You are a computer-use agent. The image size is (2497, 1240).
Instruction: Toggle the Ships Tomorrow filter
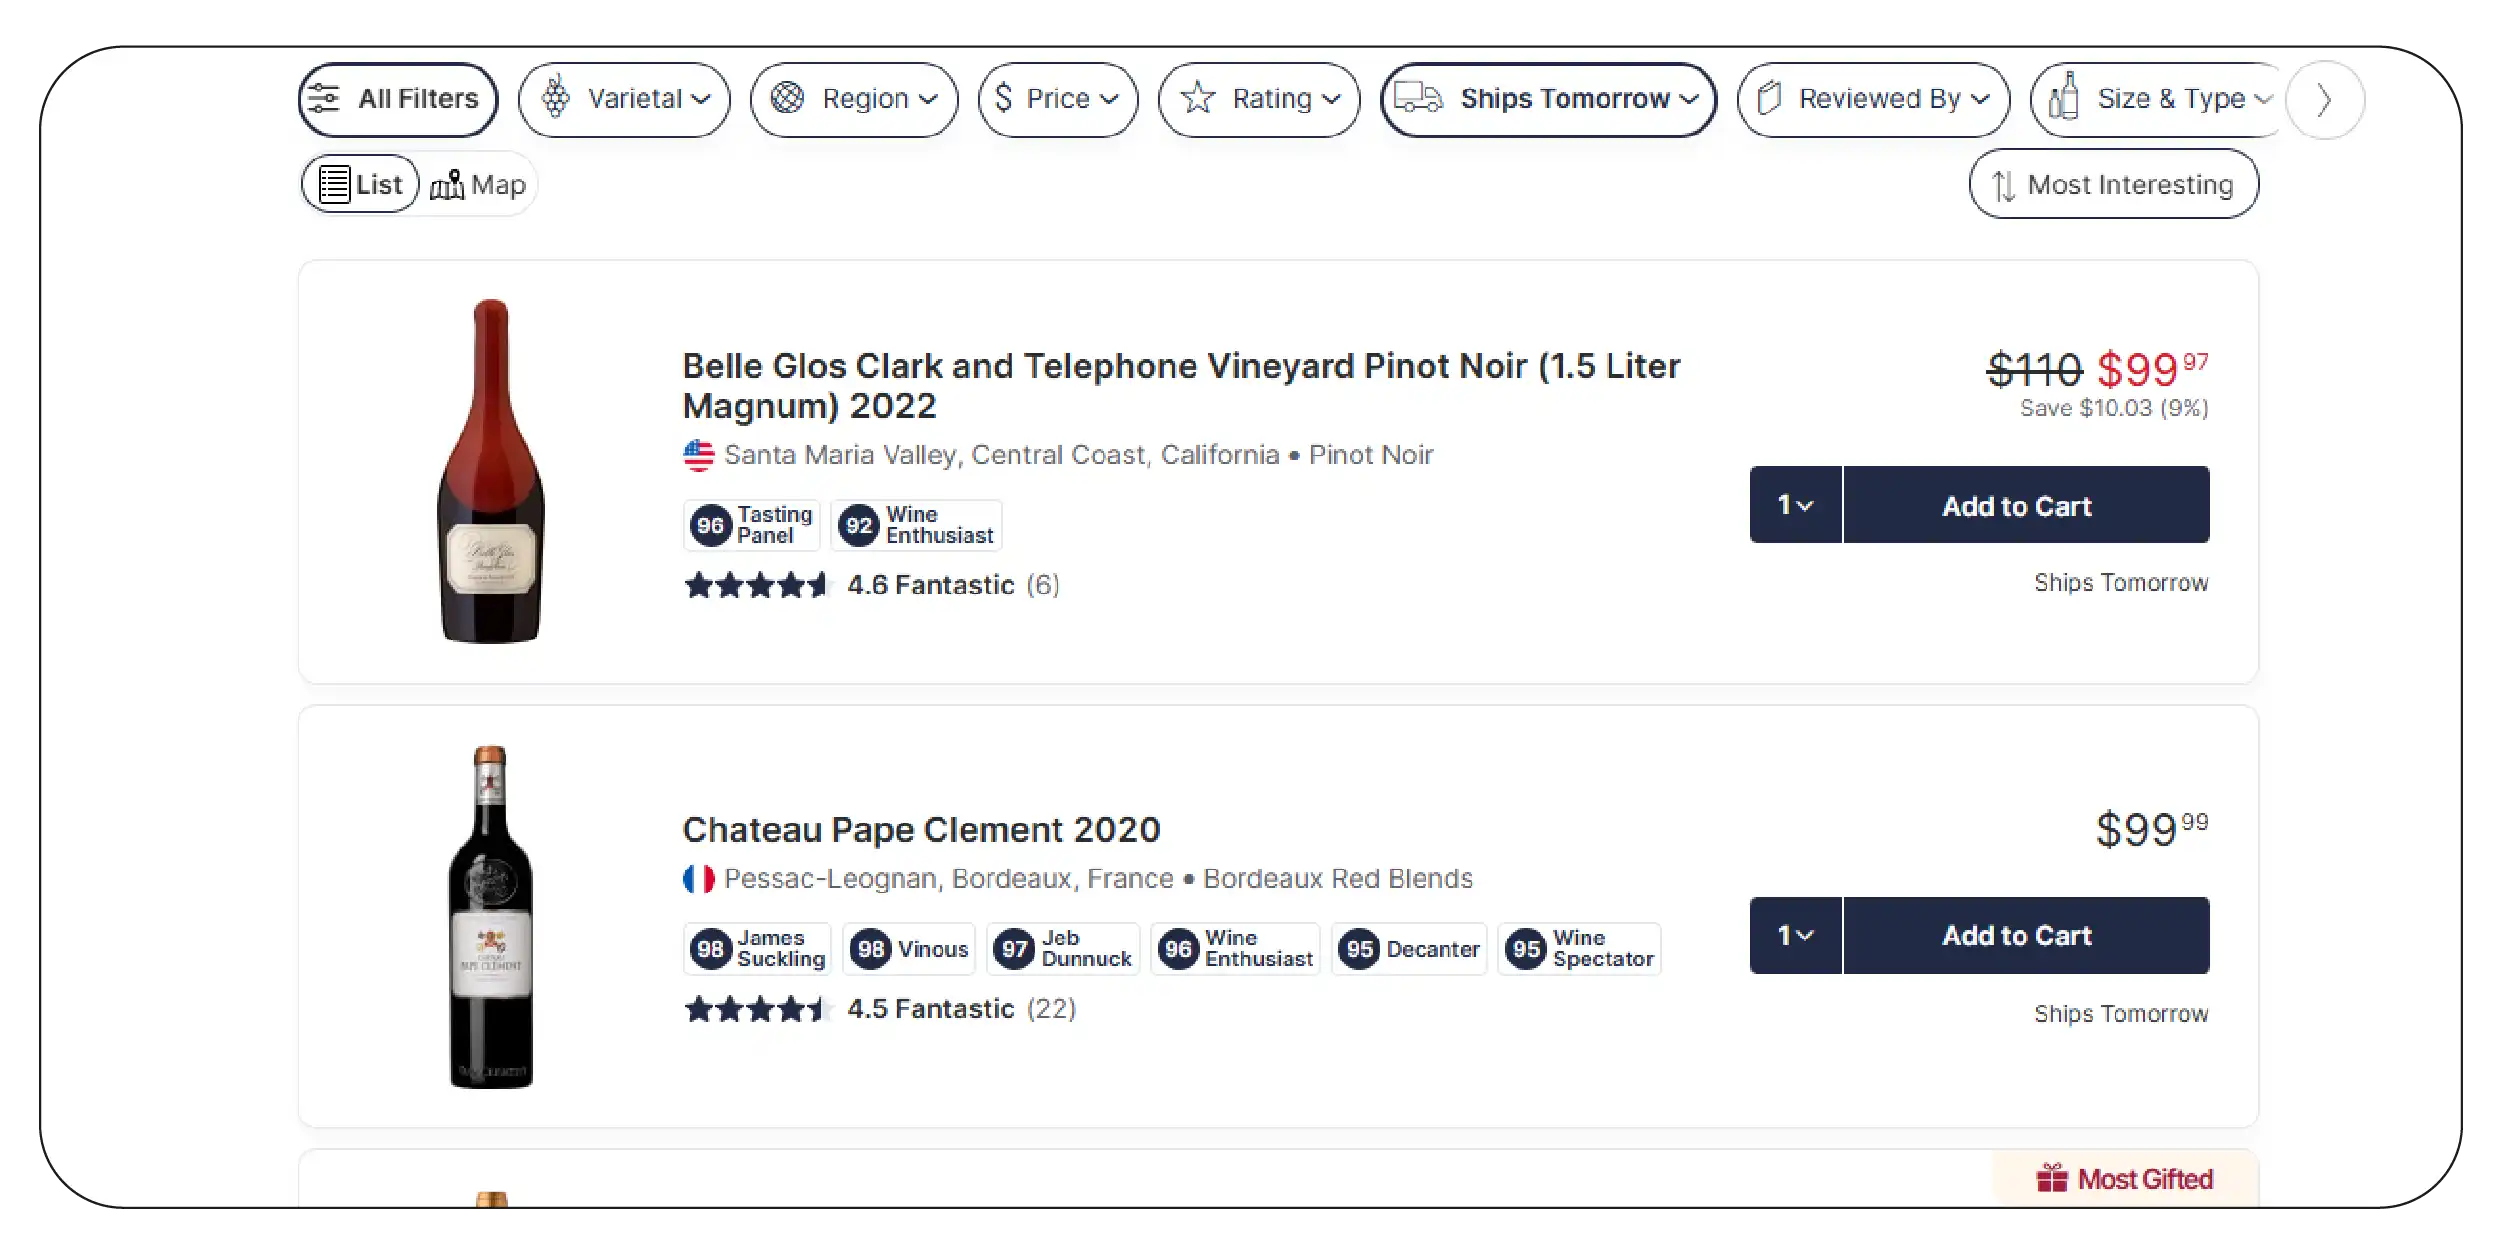[1548, 98]
